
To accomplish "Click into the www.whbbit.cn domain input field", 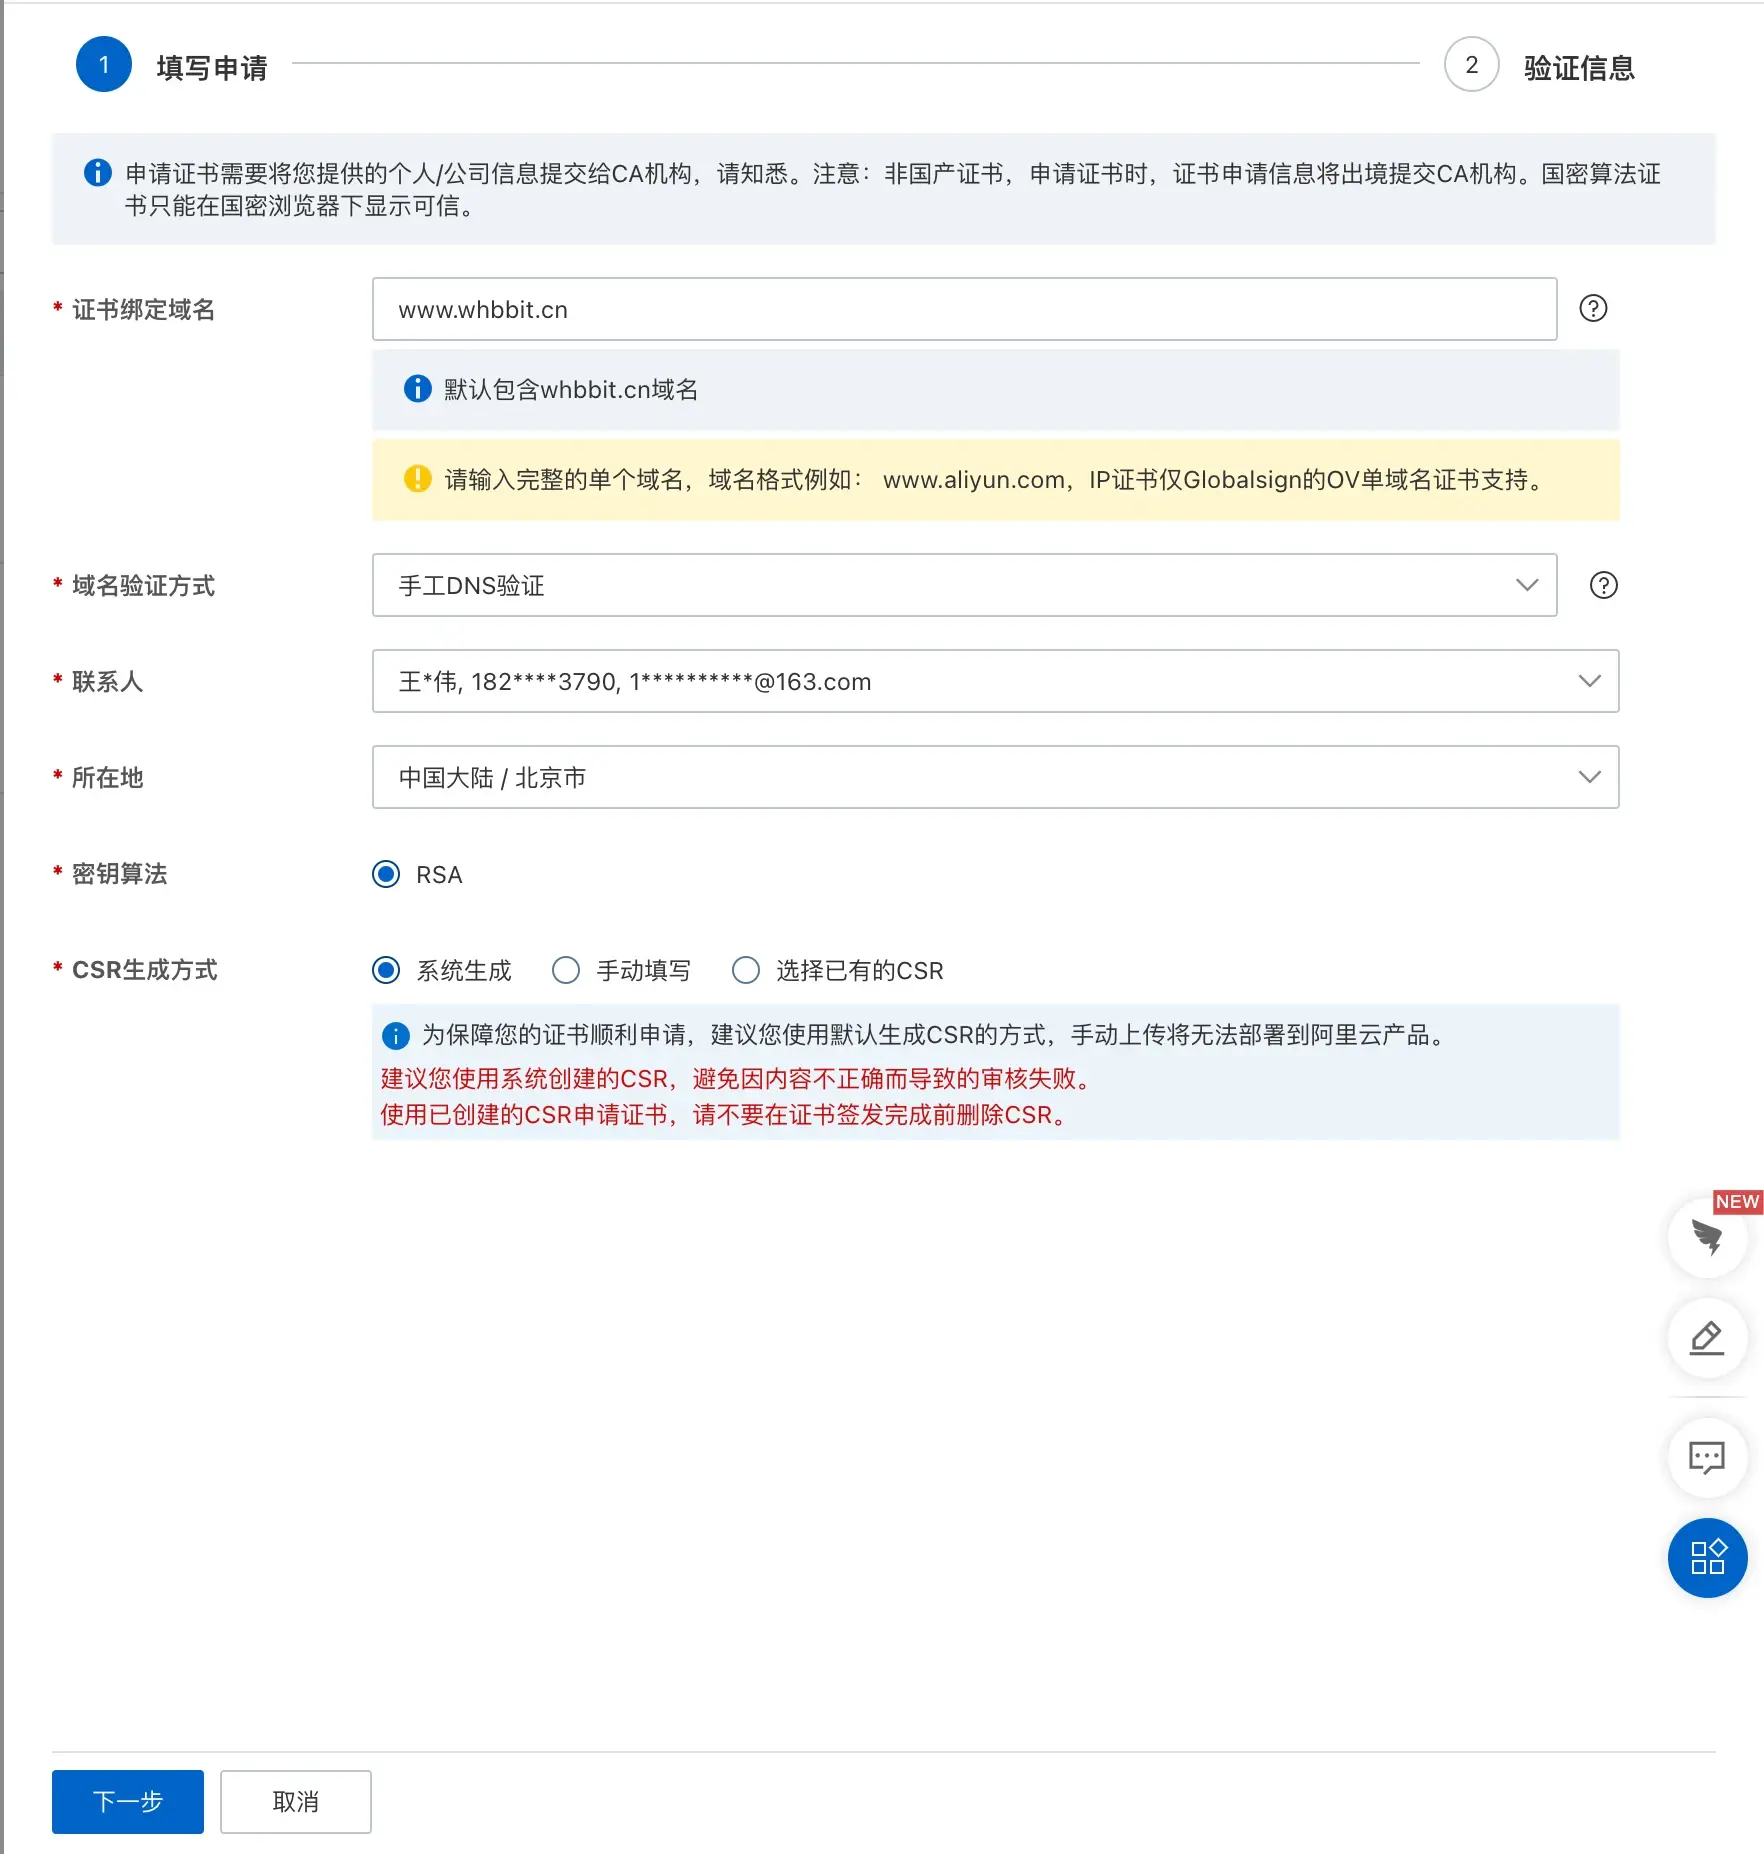I will [964, 309].
